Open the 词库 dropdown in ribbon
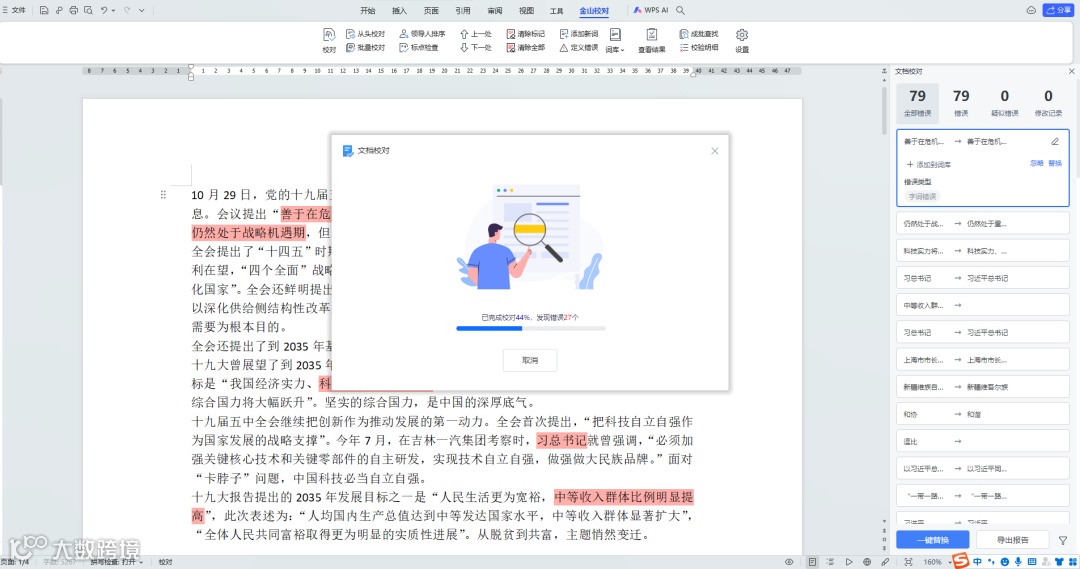This screenshot has width=1080, height=569. point(615,40)
